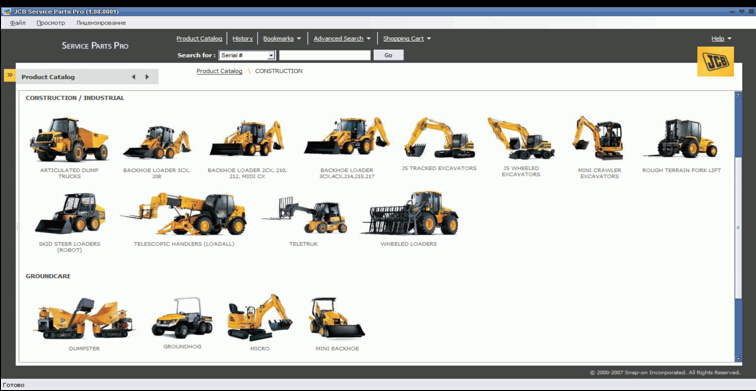Viewport: 756px width, 391px height.
Task: Select the Telescopic Handlers (Loadall) picture
Action: [x=184, y=214]
